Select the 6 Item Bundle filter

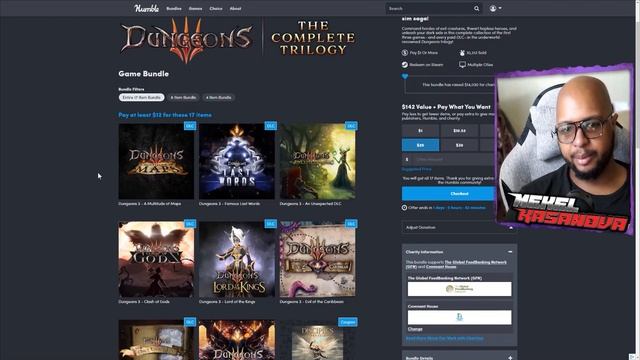pyautogui.click(x=183, y=98)
